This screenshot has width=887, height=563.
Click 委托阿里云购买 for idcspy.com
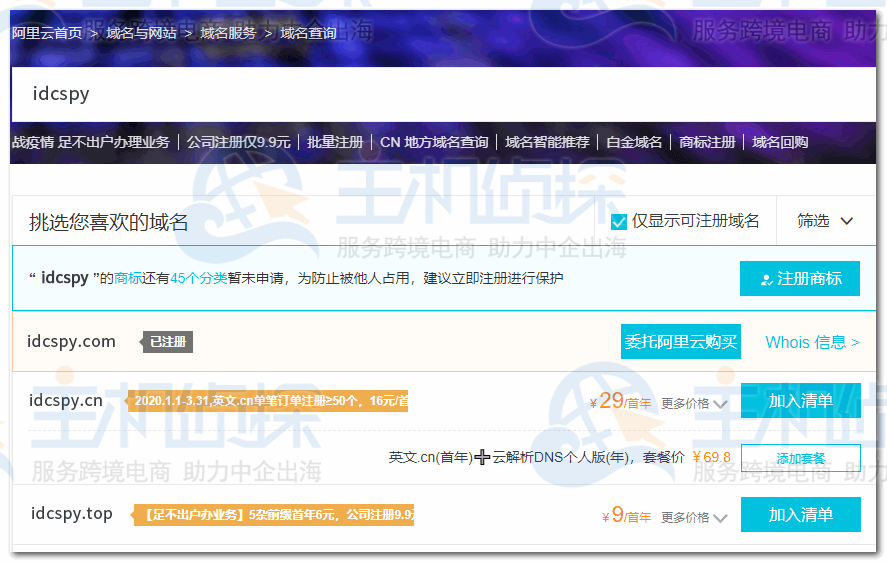(x=681, y=342)
